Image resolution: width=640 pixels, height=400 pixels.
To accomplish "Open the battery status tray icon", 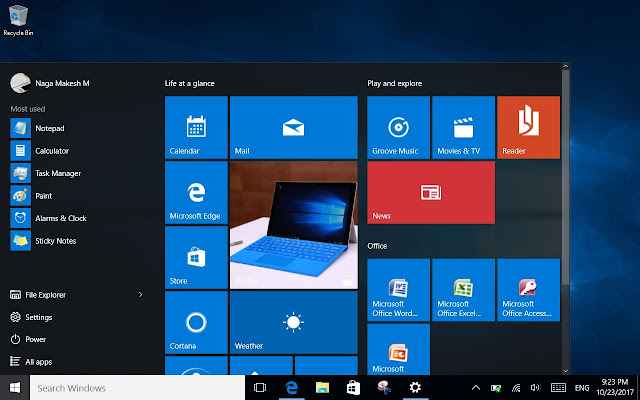I will click(496, 388).
